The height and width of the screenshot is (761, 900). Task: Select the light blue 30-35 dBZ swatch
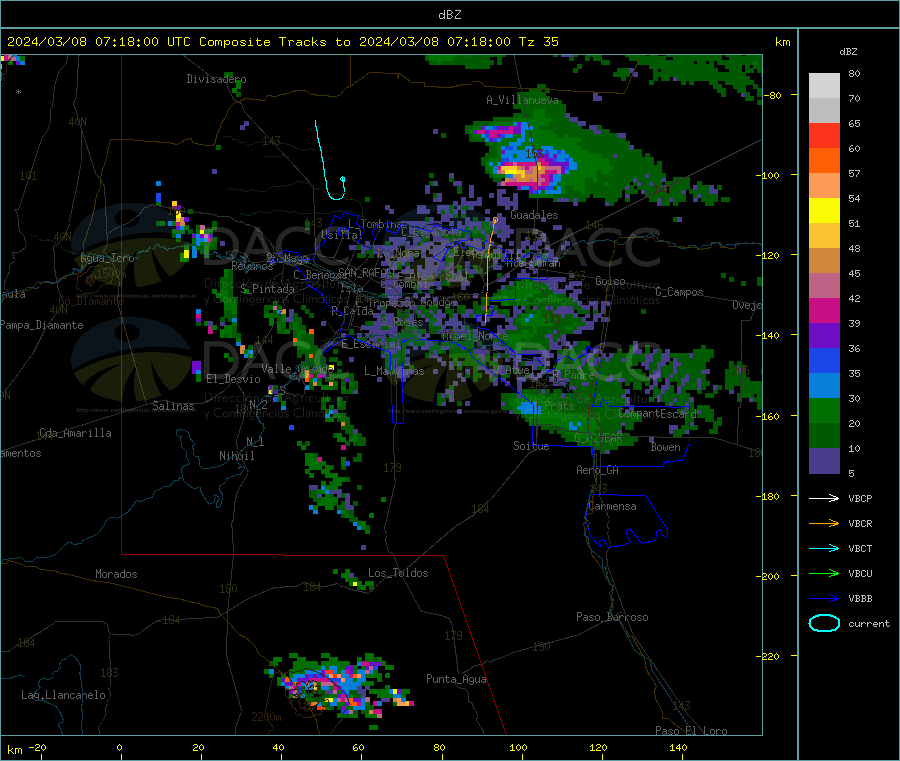(824, 386)
